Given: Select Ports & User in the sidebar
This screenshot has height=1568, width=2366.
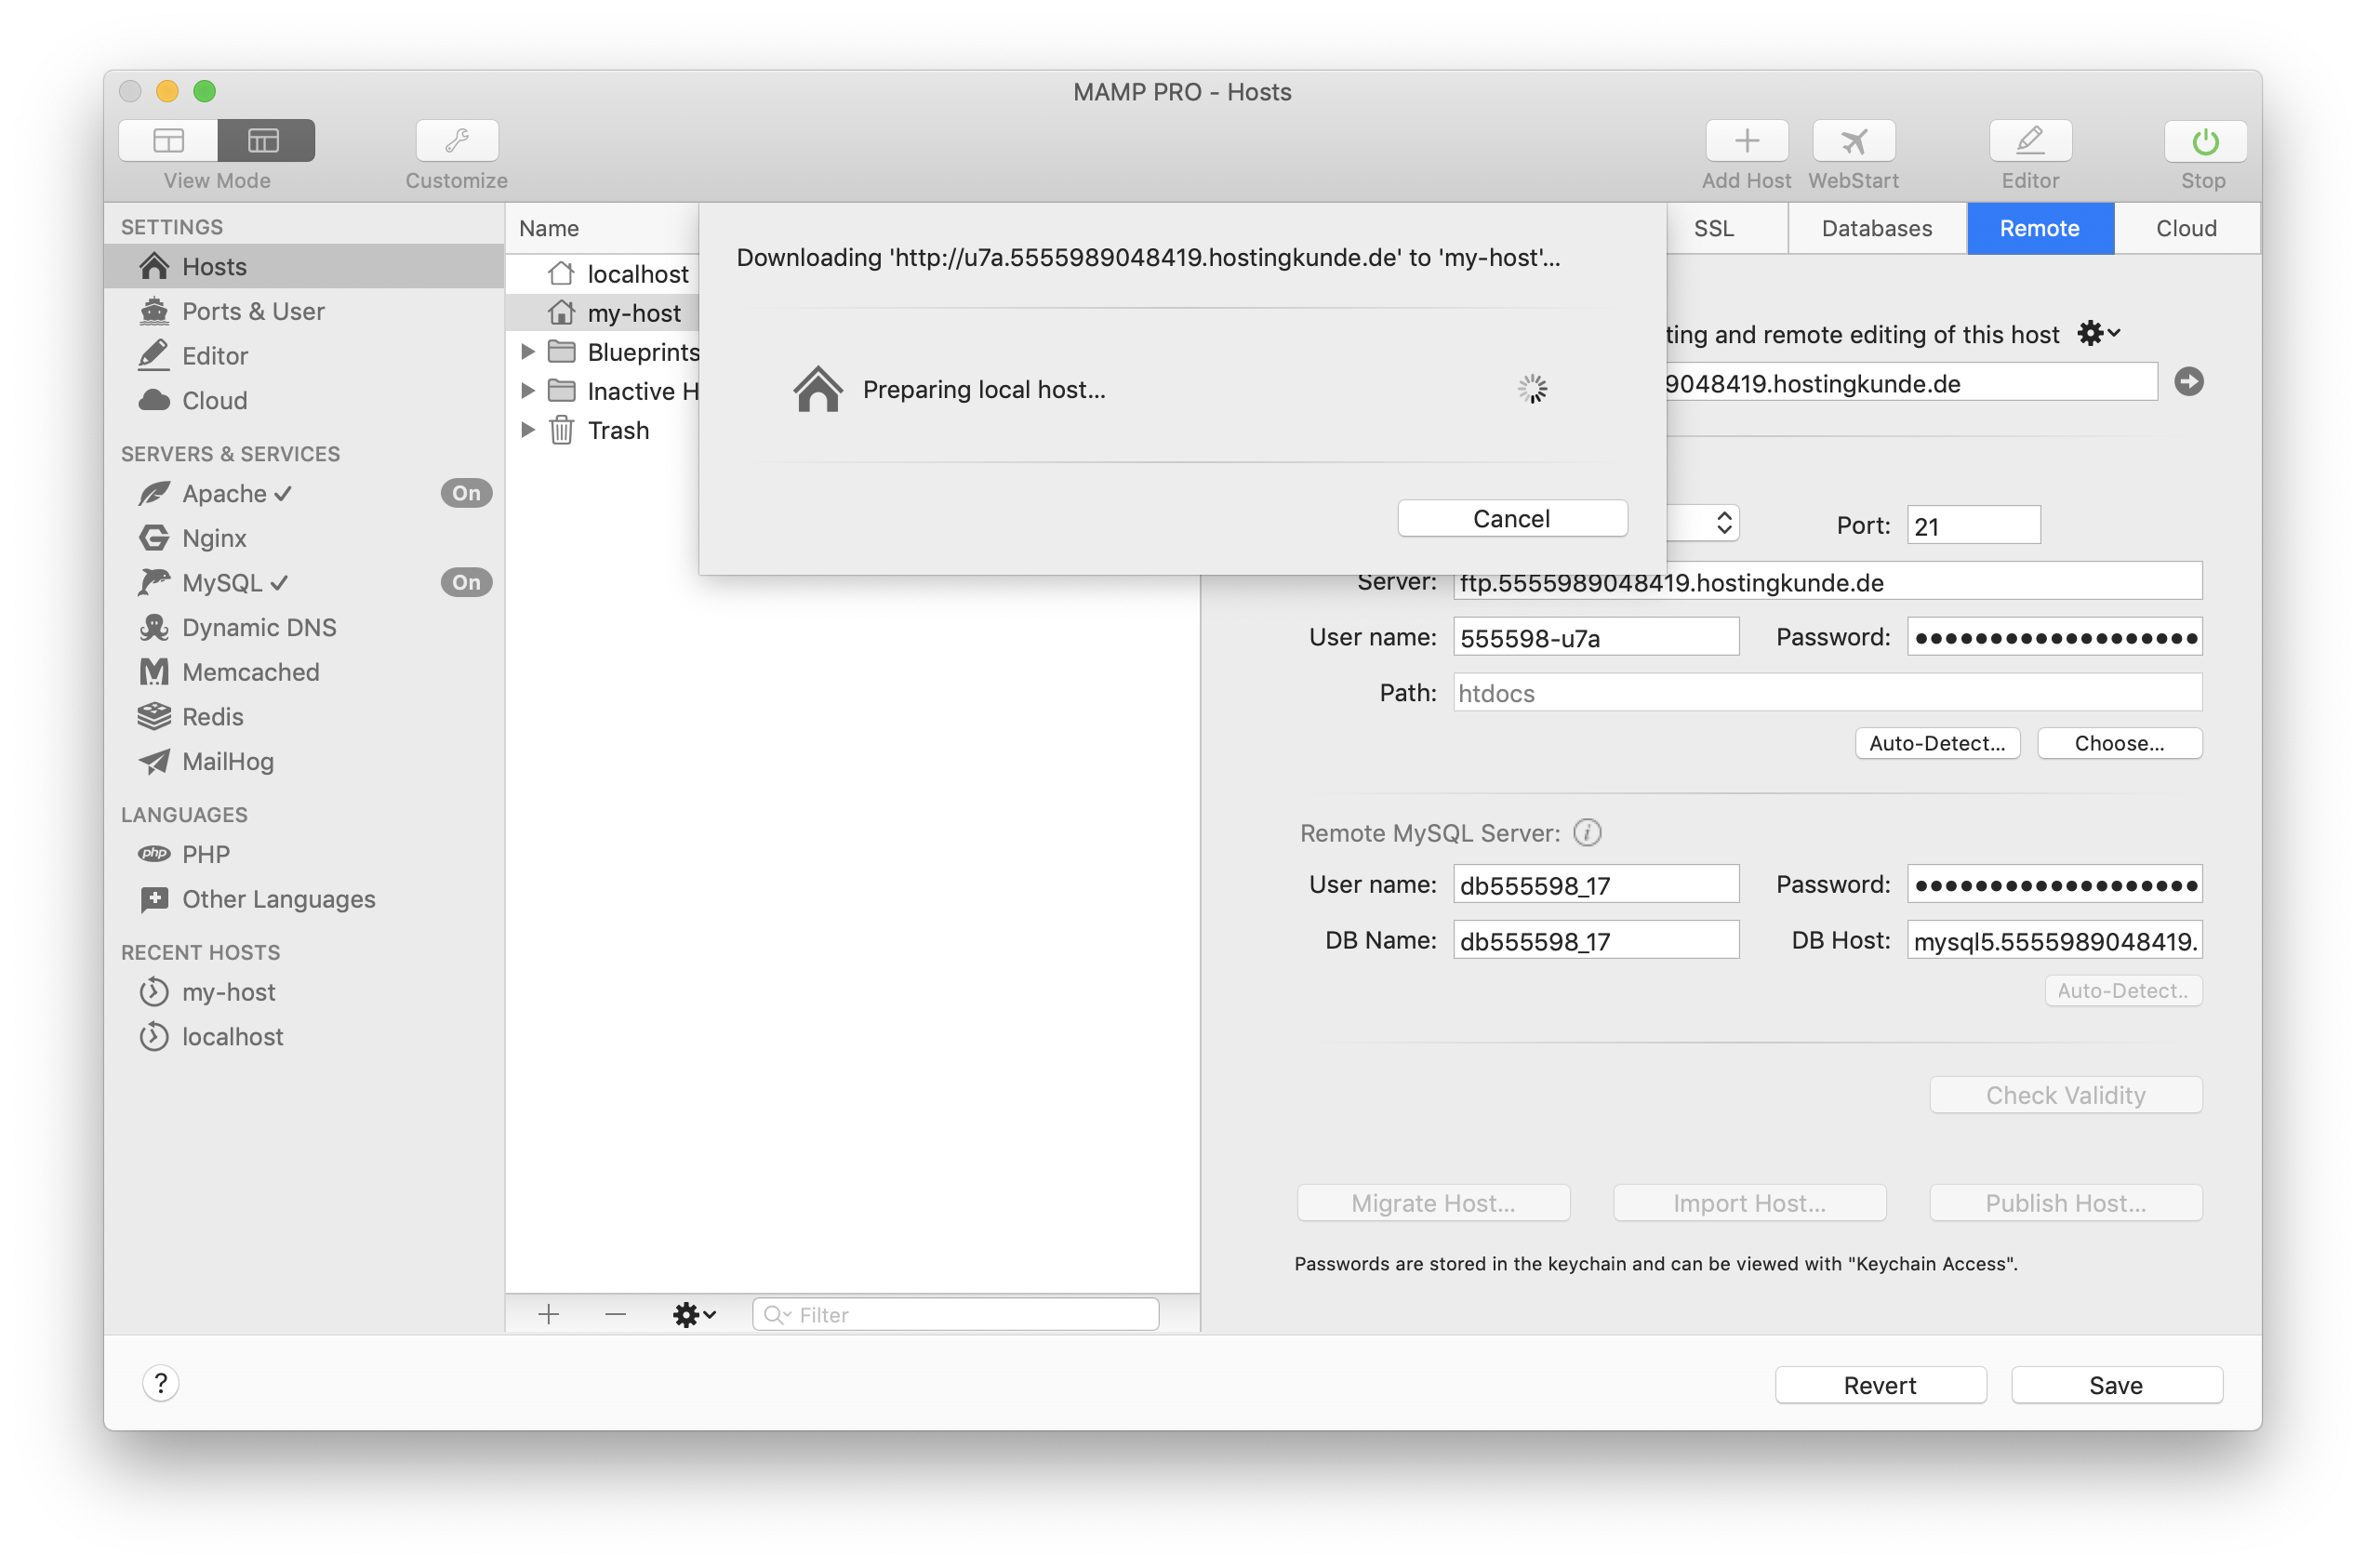Looking at the screenshot, I should [252, 311].
